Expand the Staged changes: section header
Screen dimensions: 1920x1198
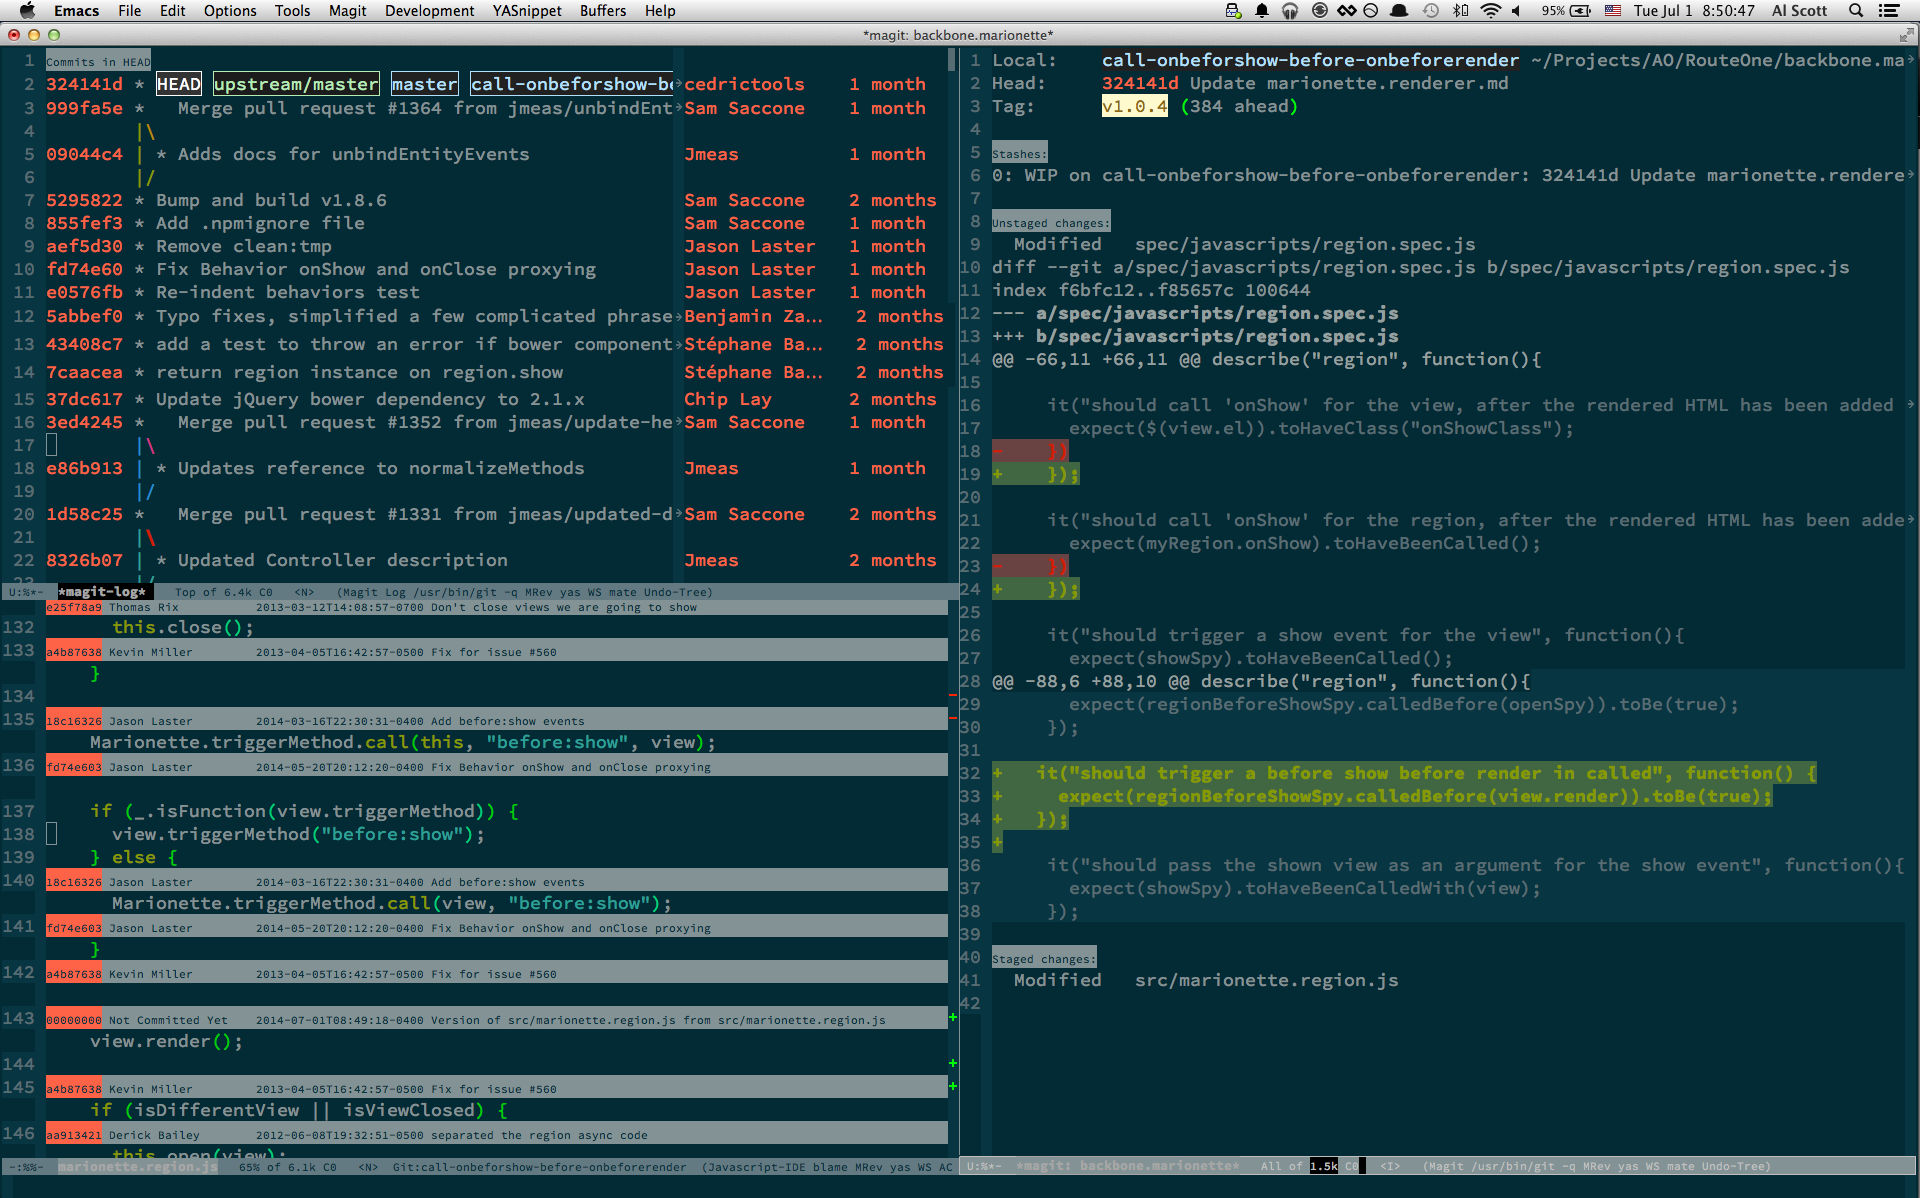click(1044, 958)
